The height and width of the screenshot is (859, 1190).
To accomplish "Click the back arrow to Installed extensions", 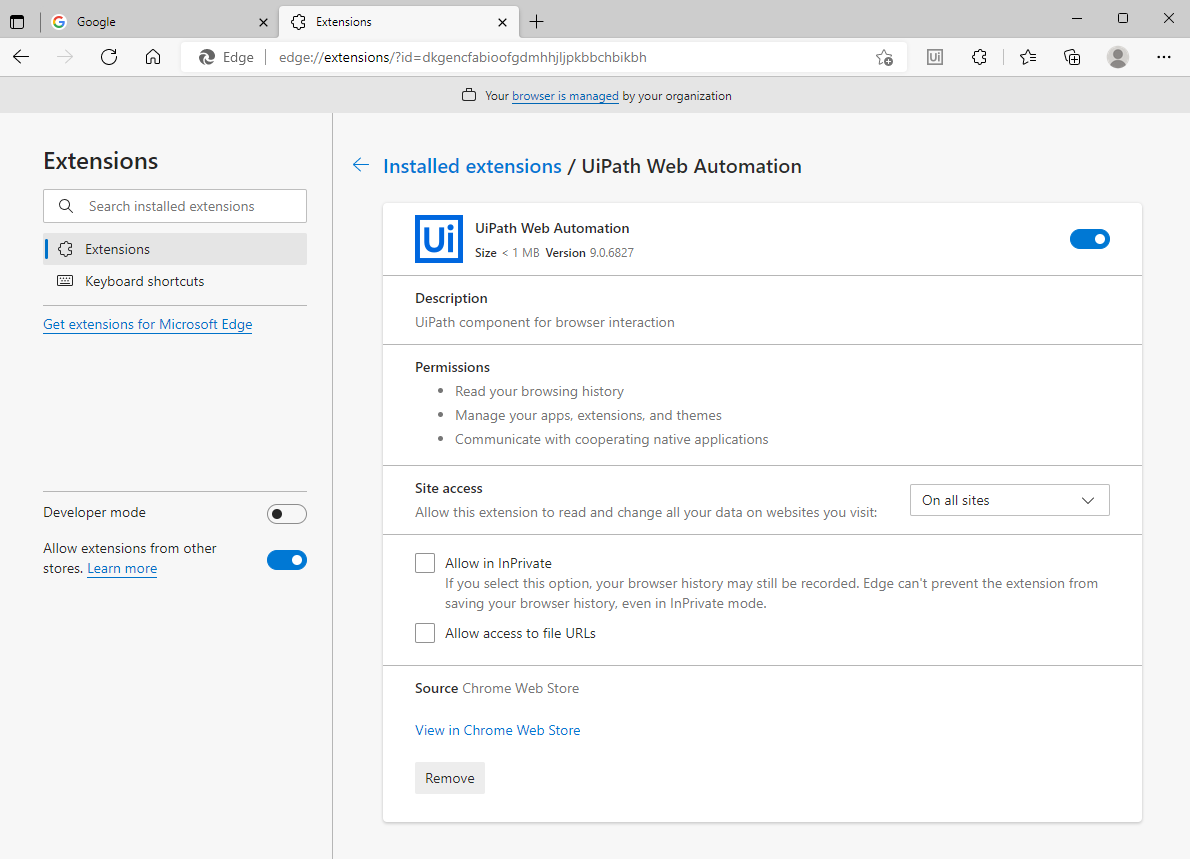I will coord(360,165).
